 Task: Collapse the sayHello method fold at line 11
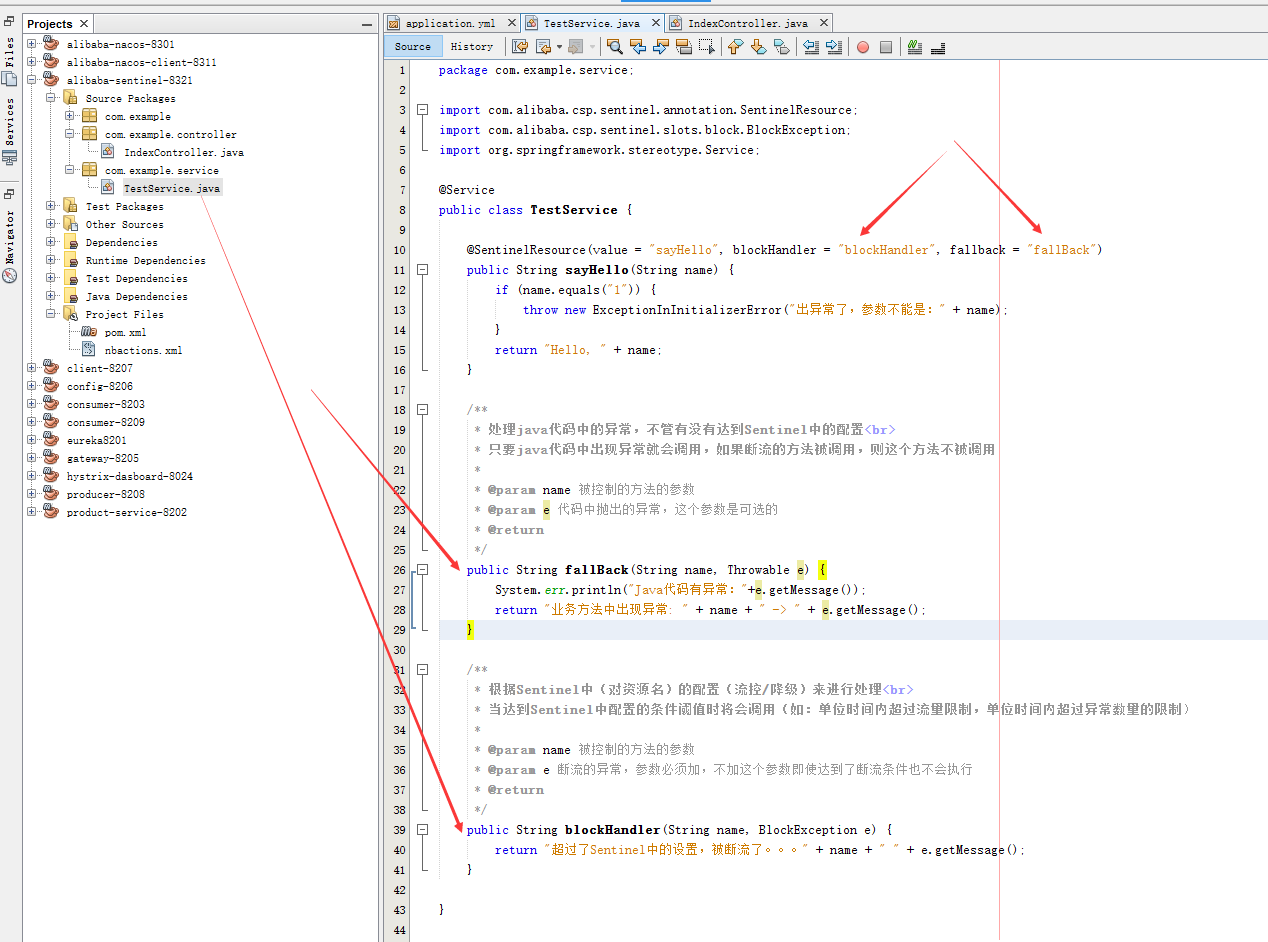point(422,270)
